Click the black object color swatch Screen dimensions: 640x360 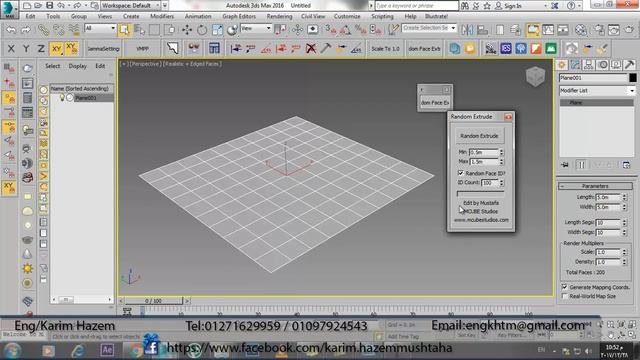pos(633,78)
